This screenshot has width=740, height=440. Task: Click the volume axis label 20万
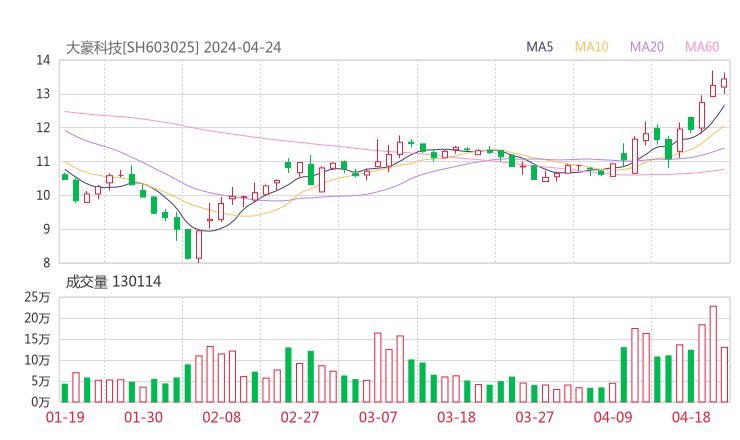[x=37, y=318]
